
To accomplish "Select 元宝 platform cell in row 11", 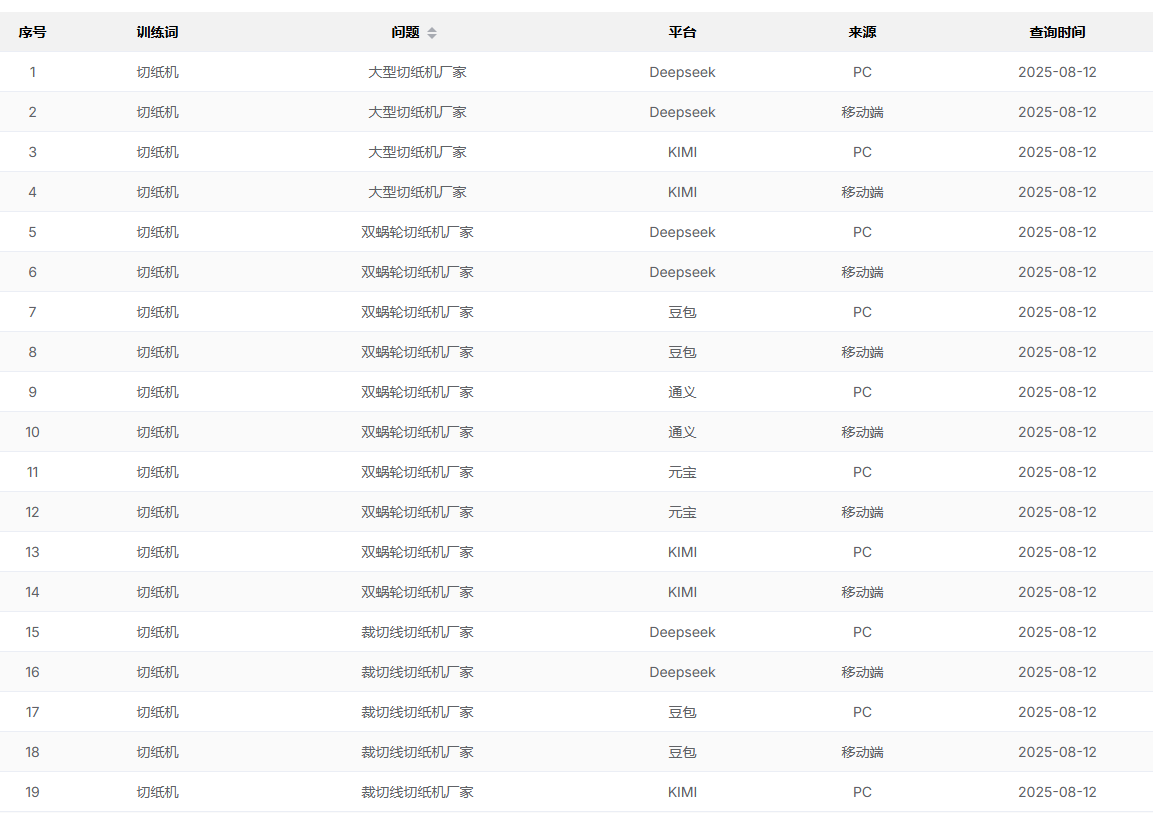I will 682,472.
